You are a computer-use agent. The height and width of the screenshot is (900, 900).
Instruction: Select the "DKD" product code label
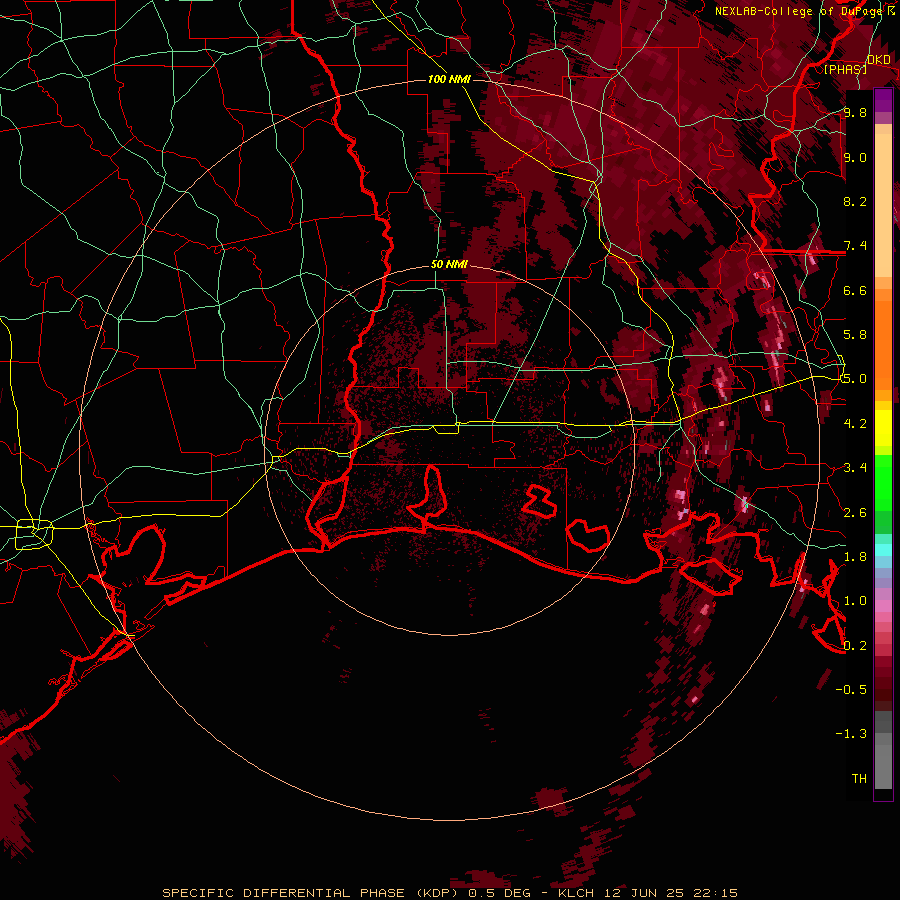click(878, 60)
